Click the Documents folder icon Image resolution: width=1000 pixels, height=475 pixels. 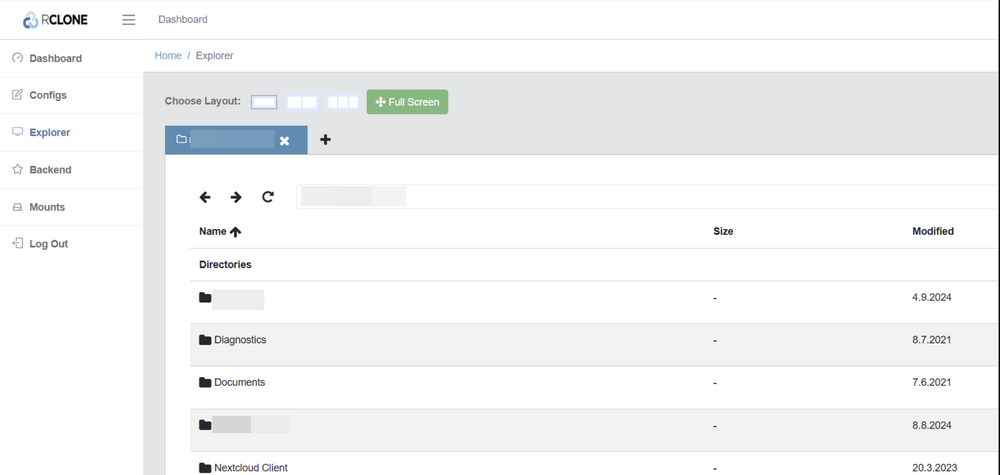(x=205, y=383)
